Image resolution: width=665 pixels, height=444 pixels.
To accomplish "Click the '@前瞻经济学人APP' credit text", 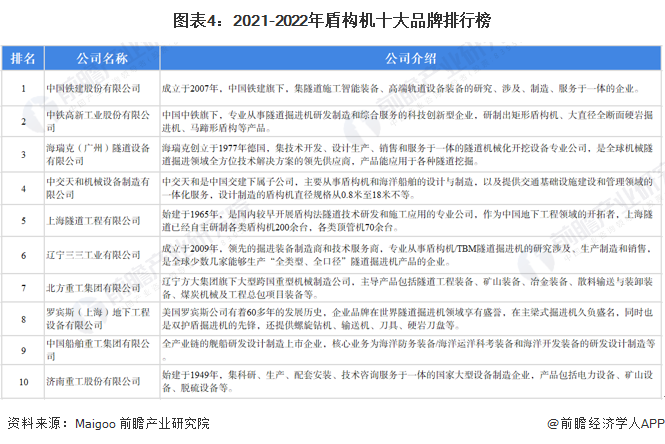I will (606, 423).
